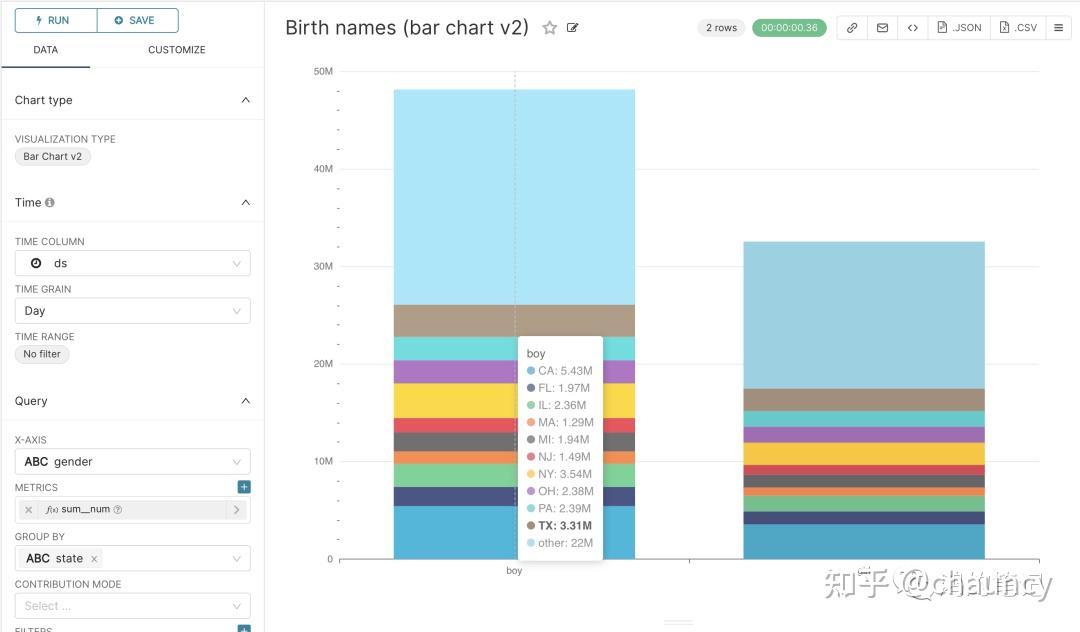The image size is (1080, 632).
Task: Switch to the CUSTOMIZE tab
Action: point(176,50)
